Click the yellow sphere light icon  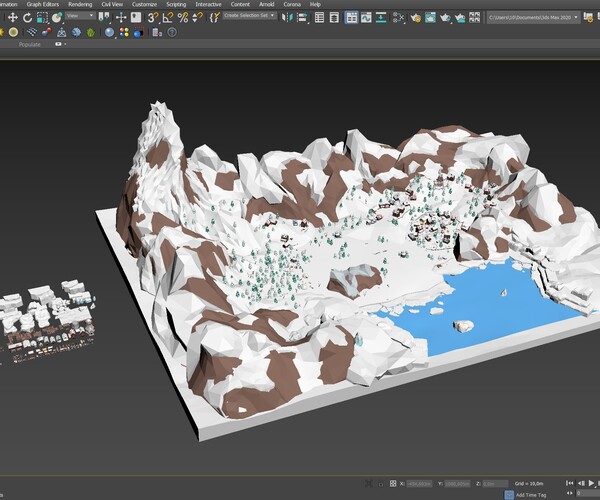(13, 33)
